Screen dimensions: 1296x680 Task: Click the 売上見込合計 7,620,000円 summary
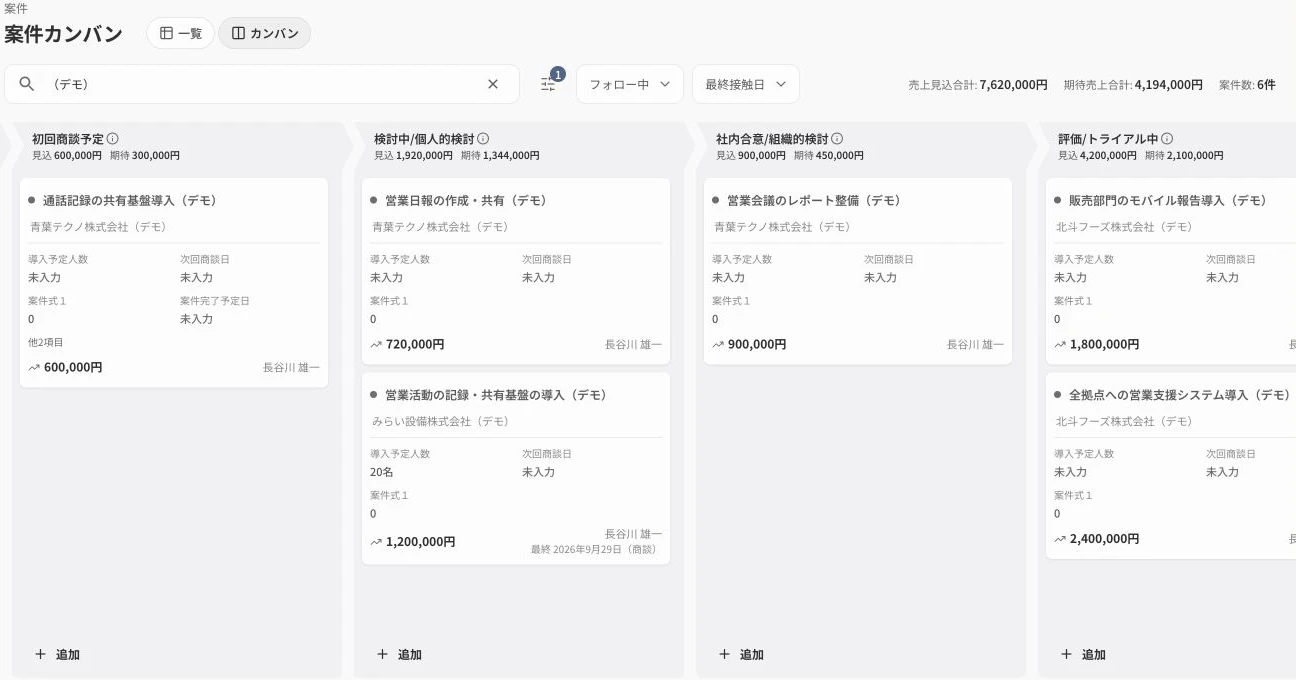pyautogui.click(x=978, y=85)
